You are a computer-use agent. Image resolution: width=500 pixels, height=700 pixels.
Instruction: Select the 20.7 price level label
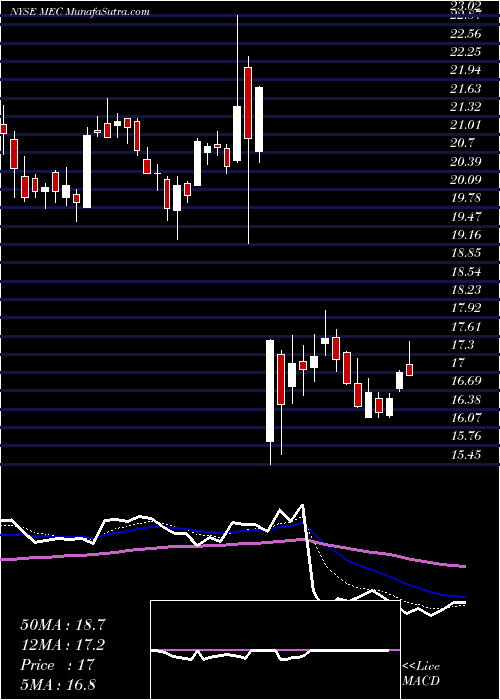click(x=463, y=143)
